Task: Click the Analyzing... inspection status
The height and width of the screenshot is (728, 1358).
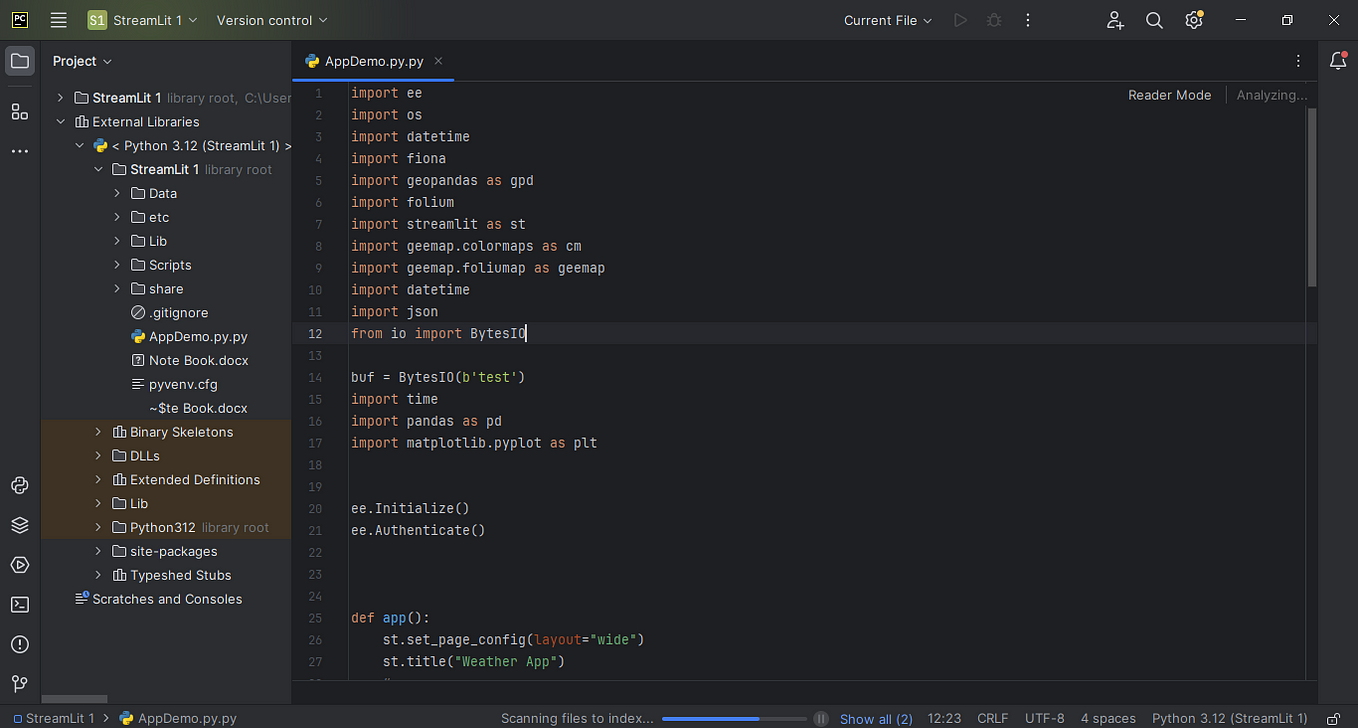Action: [x=1272, y=95]
